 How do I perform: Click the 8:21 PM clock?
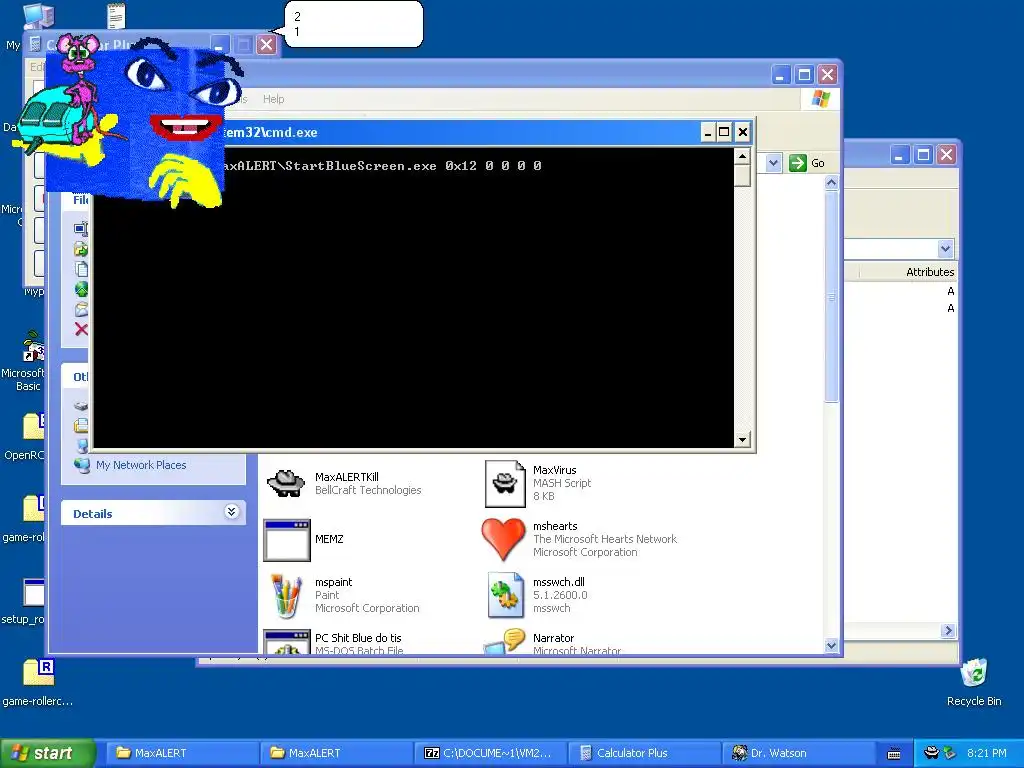[x=987, y=753]
